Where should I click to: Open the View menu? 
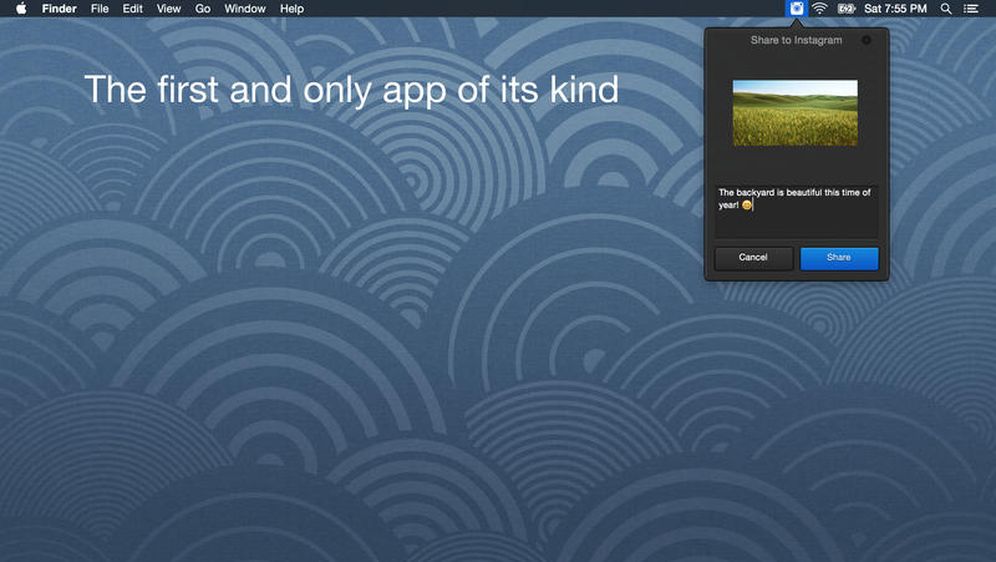pos(168,8)
